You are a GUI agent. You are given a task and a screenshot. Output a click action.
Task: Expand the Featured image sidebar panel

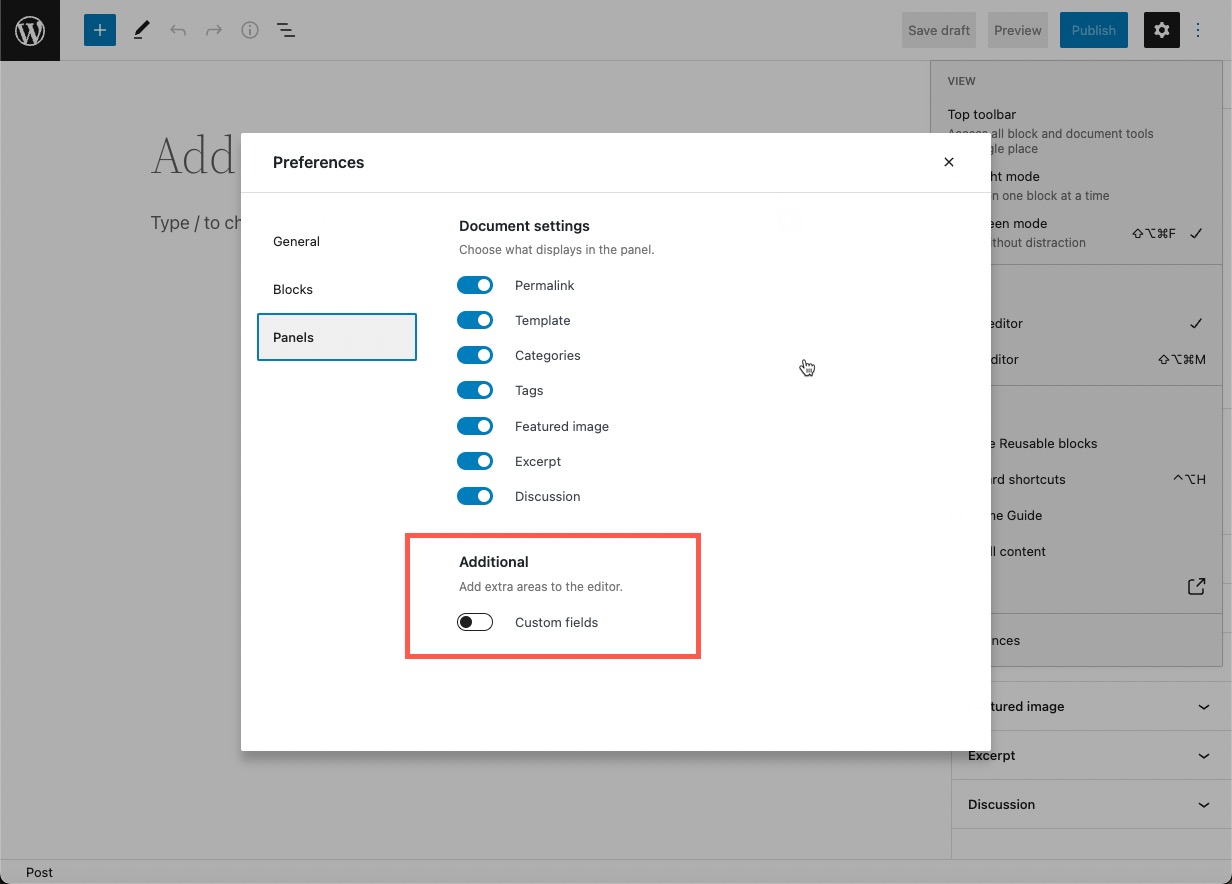click(x=1090, y=707)
